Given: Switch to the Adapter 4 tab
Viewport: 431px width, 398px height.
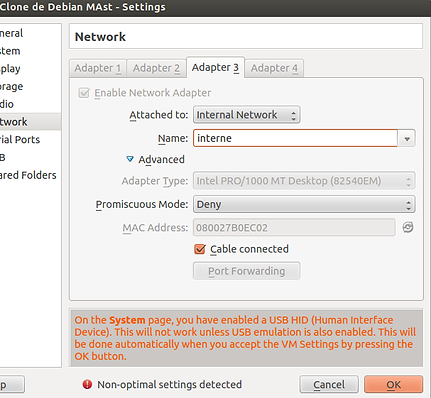Looking at the screenshot, I should (x=274, y=68).
